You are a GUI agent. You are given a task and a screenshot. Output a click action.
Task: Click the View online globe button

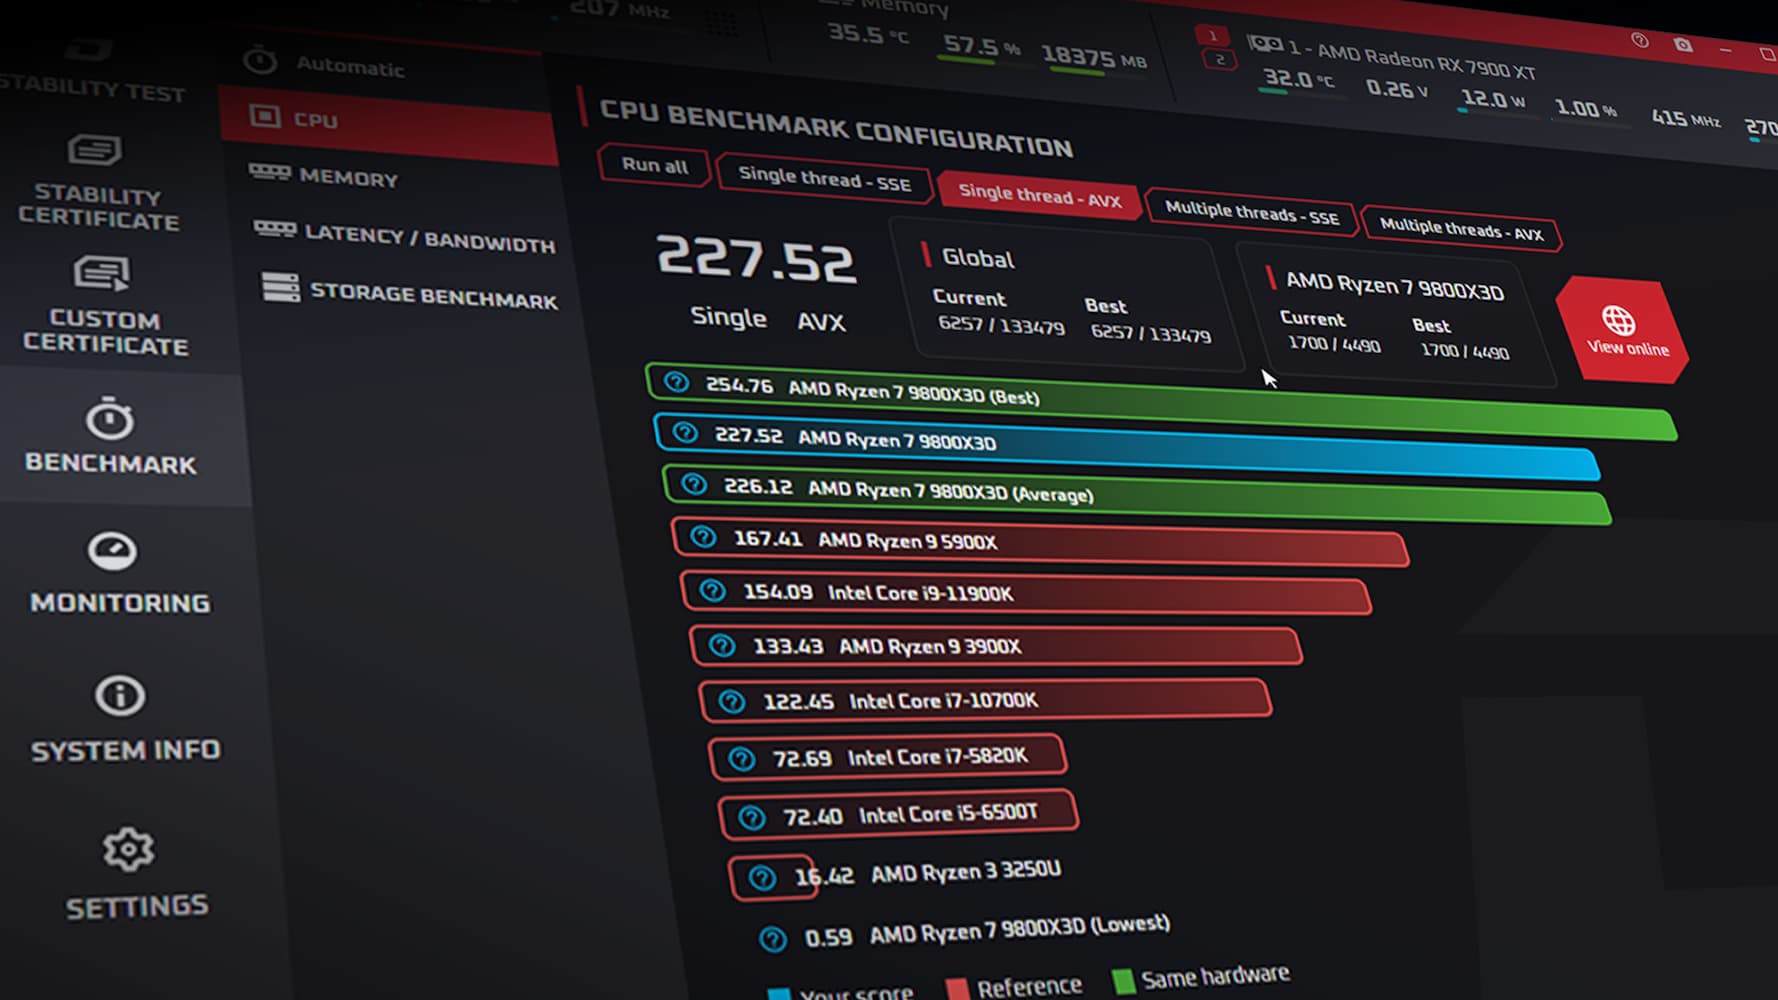coord(1622,330)
